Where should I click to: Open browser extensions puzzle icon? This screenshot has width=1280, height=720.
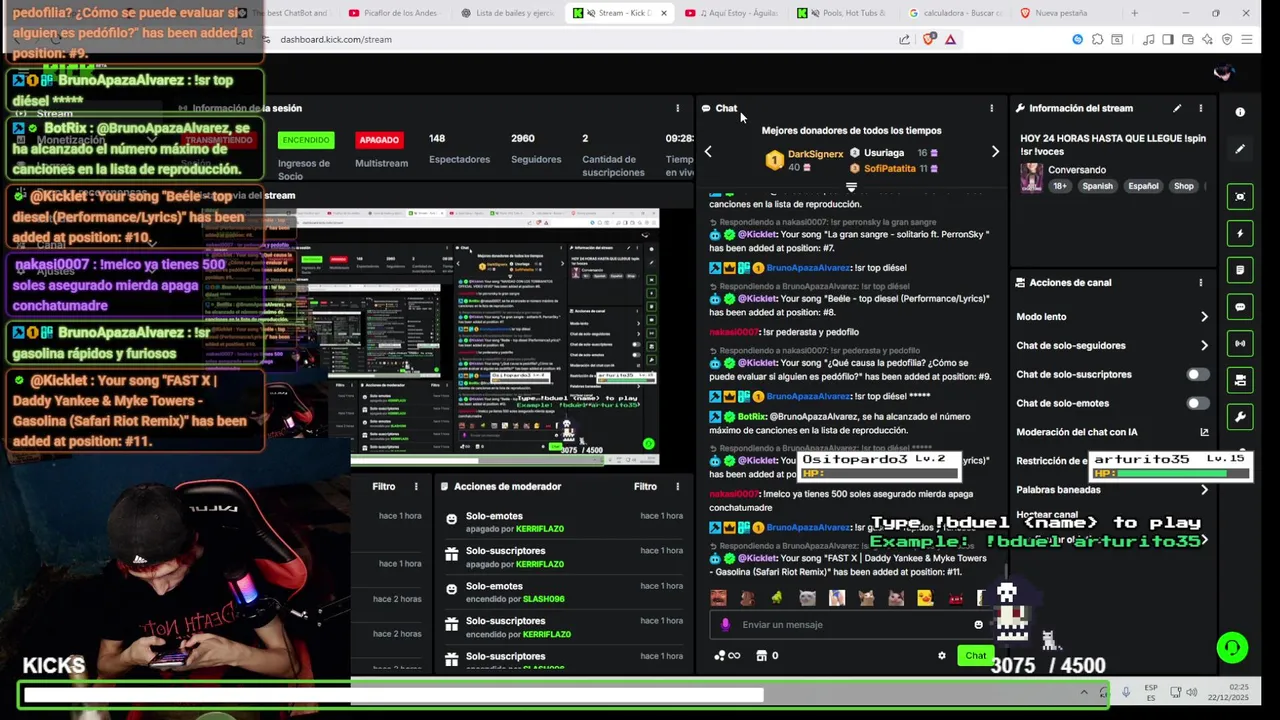[x=1097, y=39]
